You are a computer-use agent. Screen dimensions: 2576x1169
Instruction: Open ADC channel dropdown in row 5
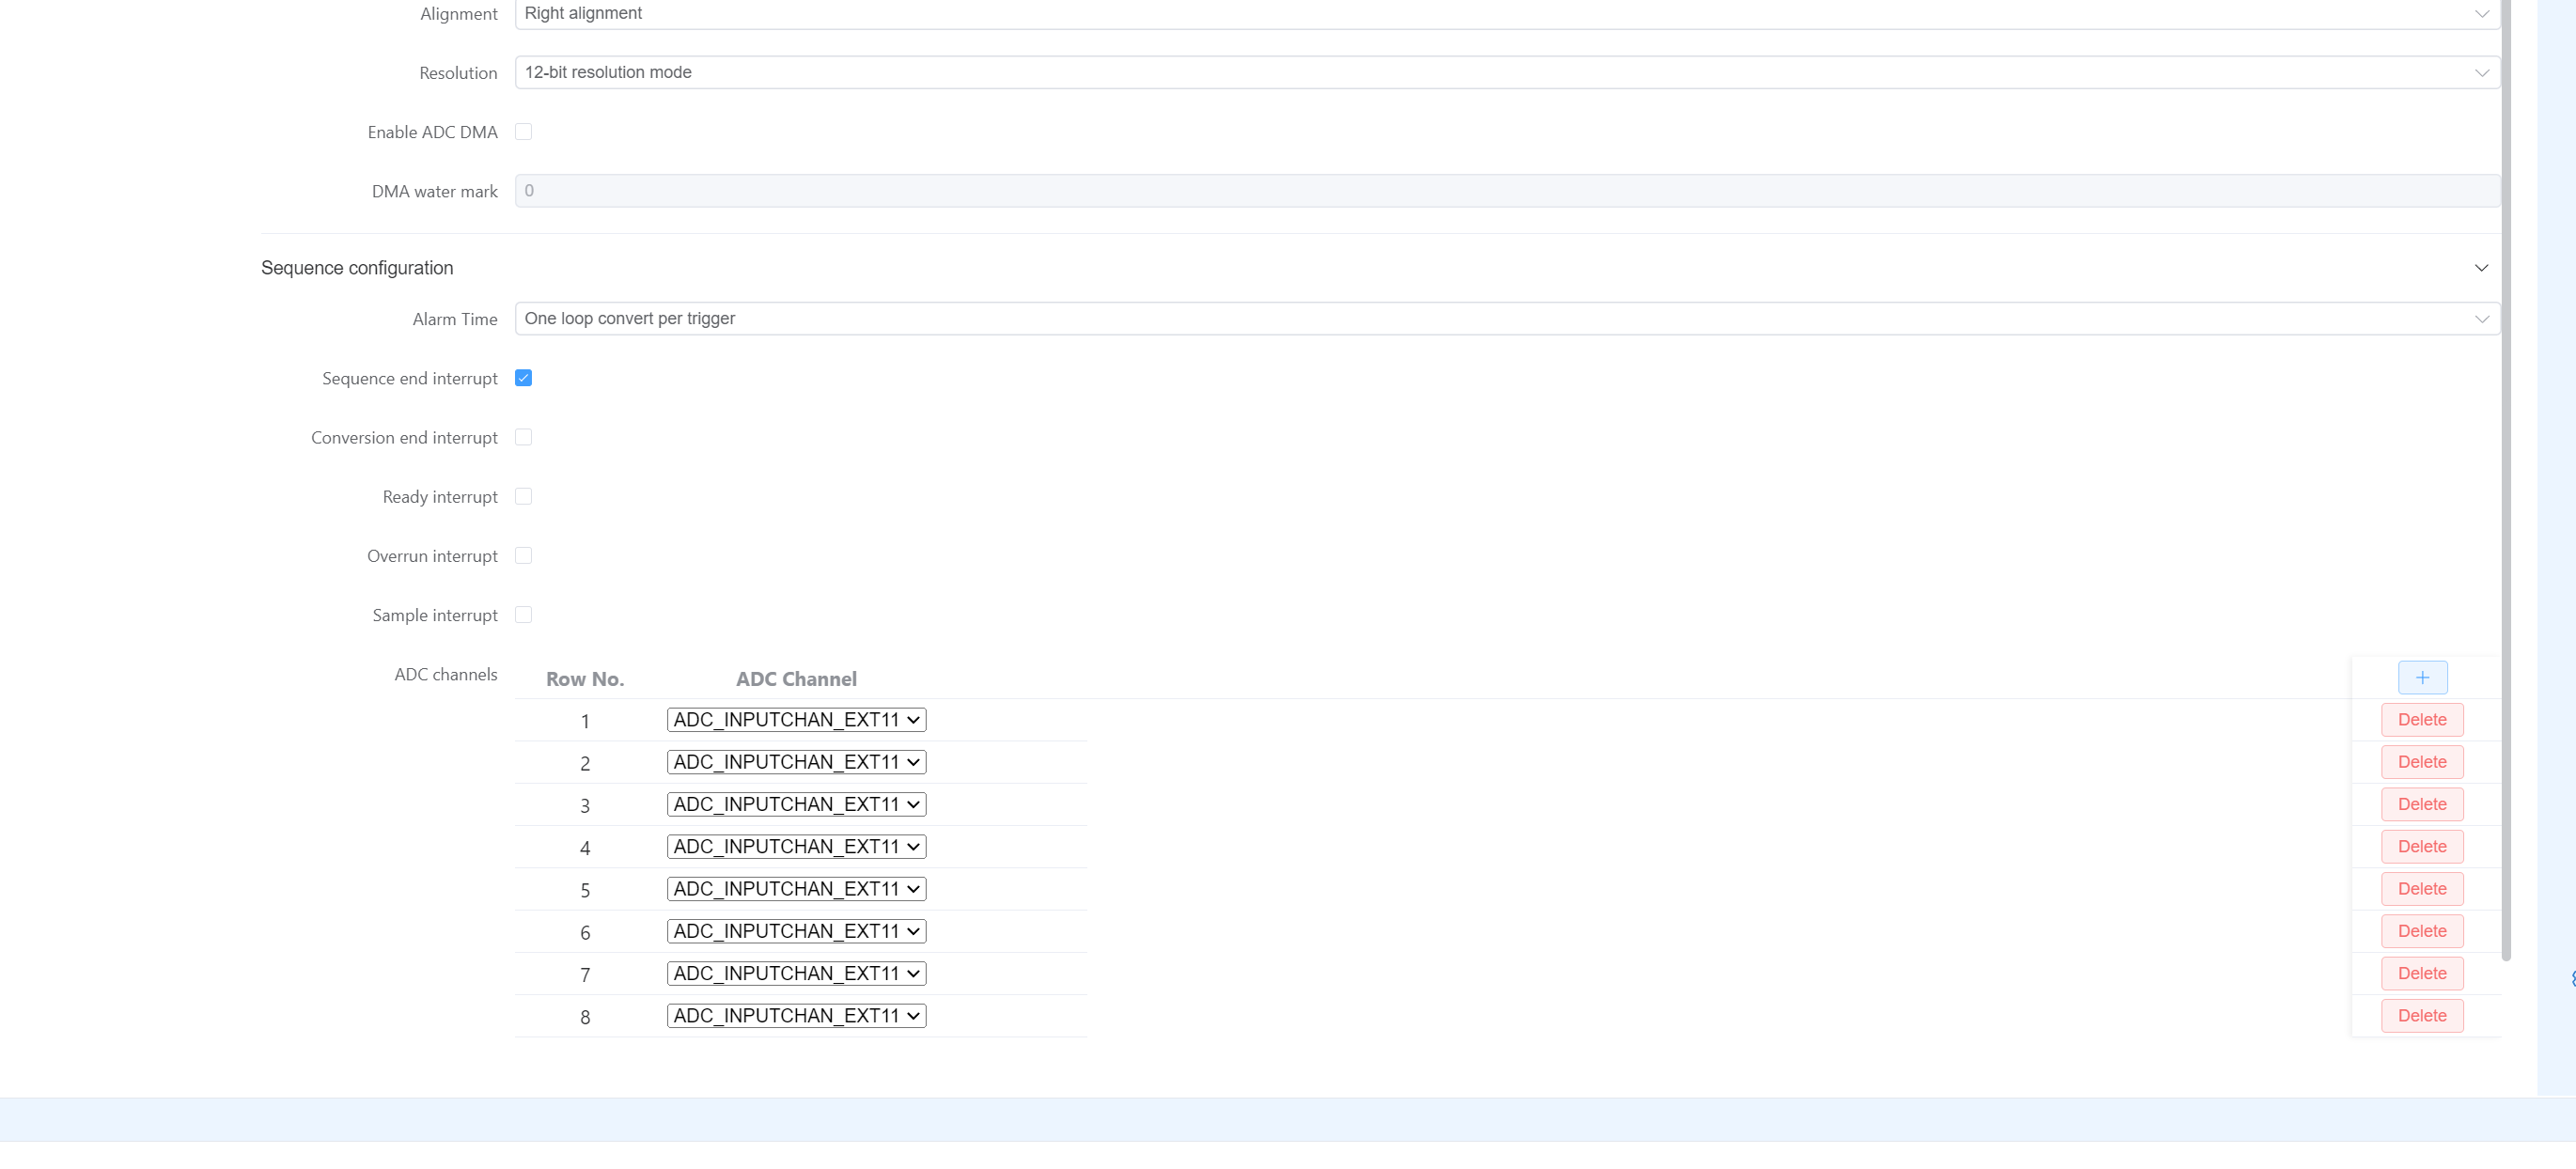pyautogui.click(x=796, y=889)
